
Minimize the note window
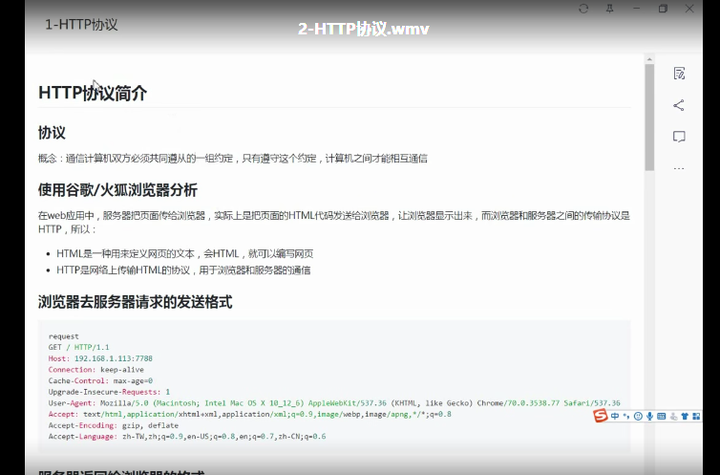point(636,8)
